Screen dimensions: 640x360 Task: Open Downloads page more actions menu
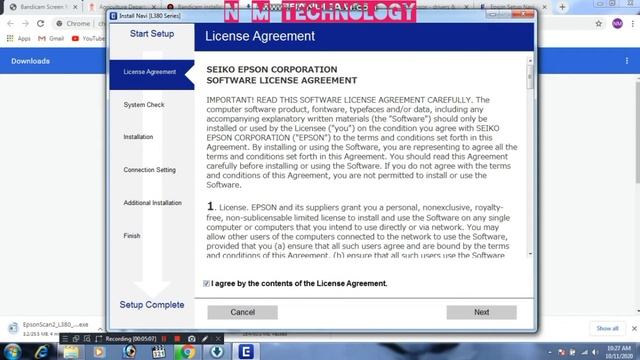pos(627,61)
